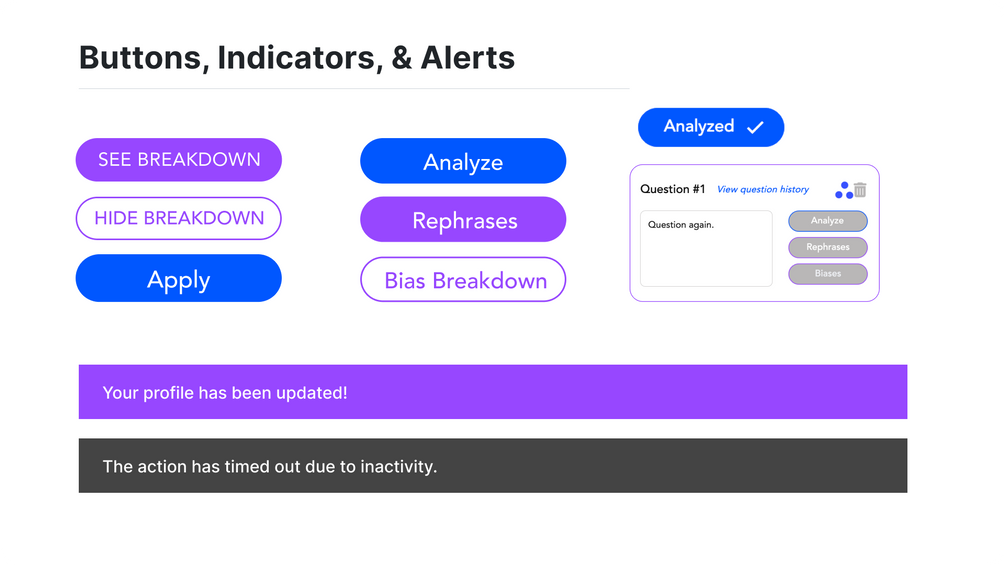1004x565 pixels.
Task: Click the 'Your profile has been updated!' text
Action: pos(225,393)
